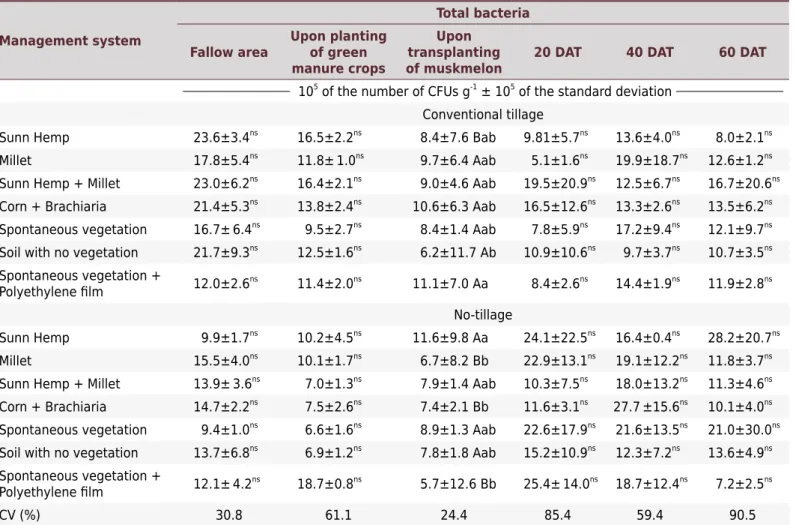Select the value "13.8±2.4"
The width and height of the screenshot is (796, 525).
(329, 206)
